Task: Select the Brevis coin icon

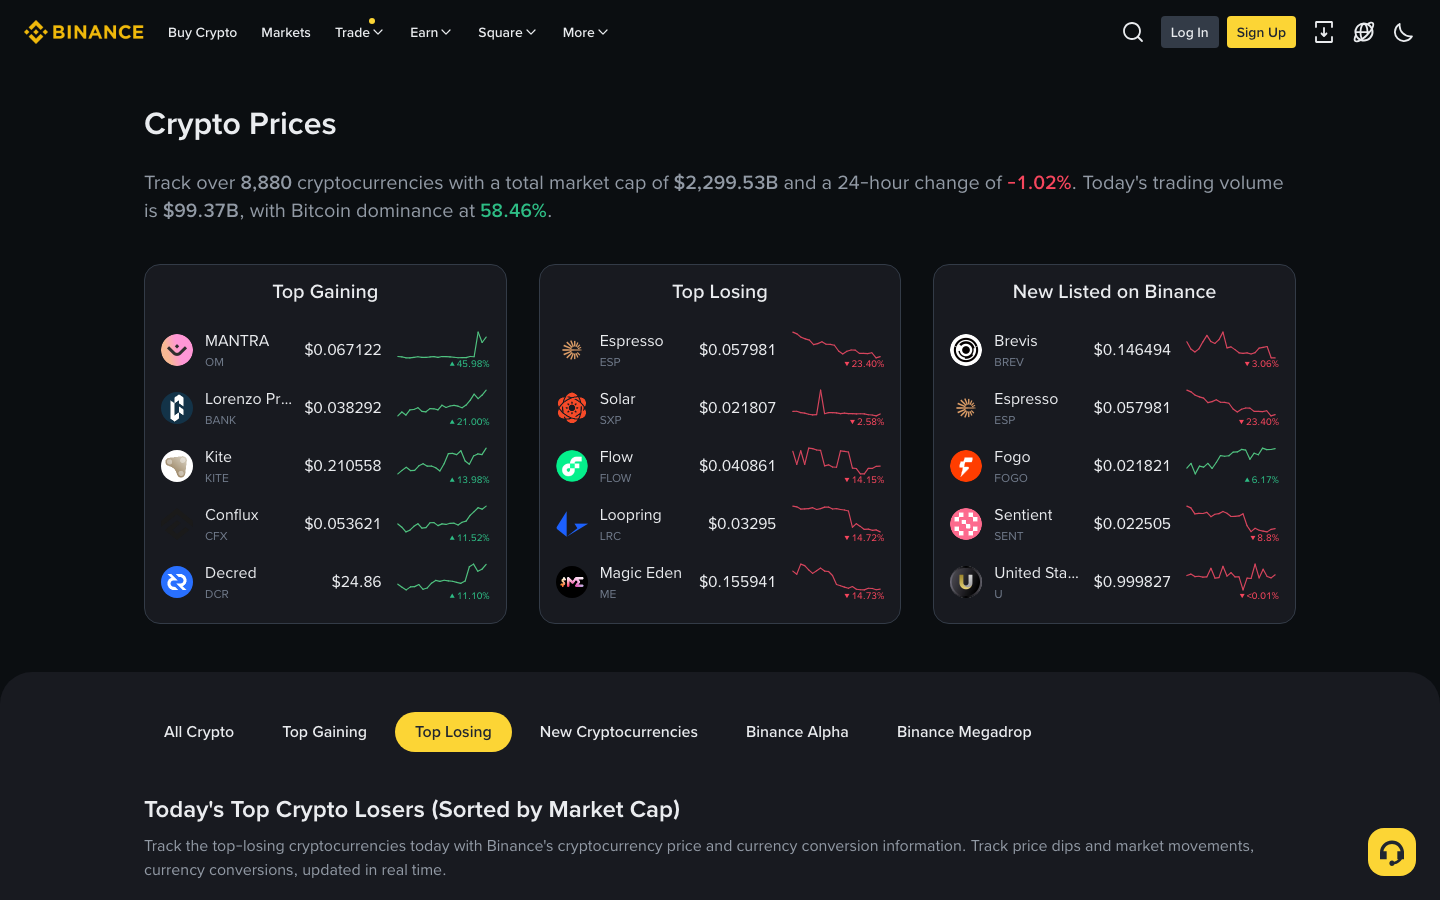Action: pyautogui.click(x=965, y=349)
